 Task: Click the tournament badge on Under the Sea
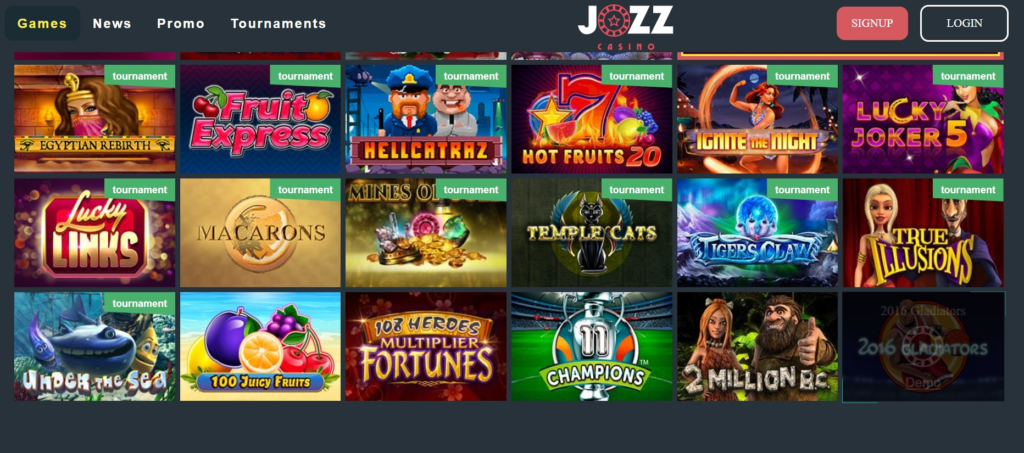(x=140, y=303)
